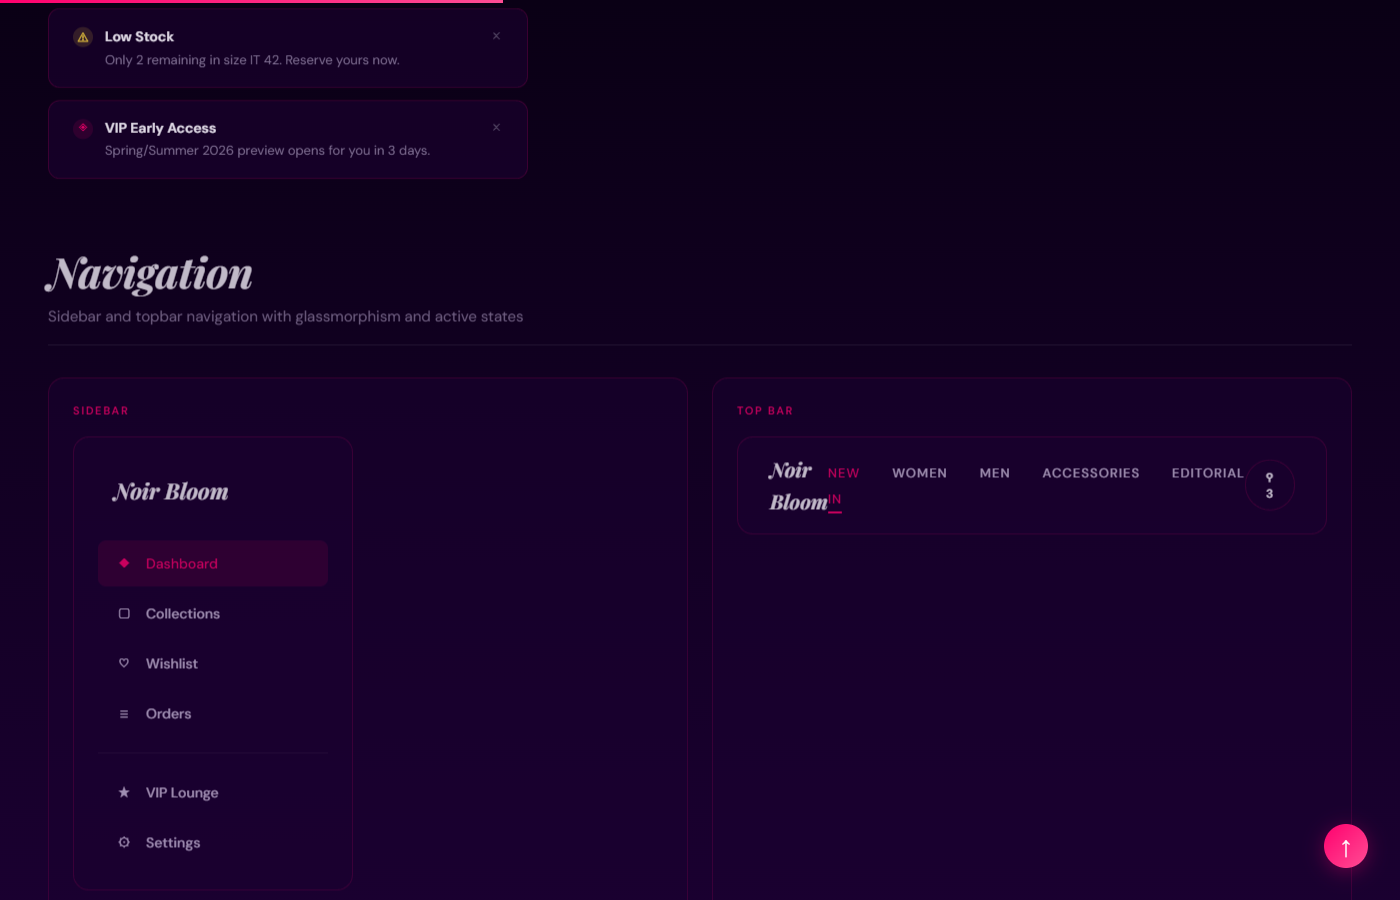Open cart button showing 3 items
This screenshot has width=1400, height=900.
pos(1269,485)
